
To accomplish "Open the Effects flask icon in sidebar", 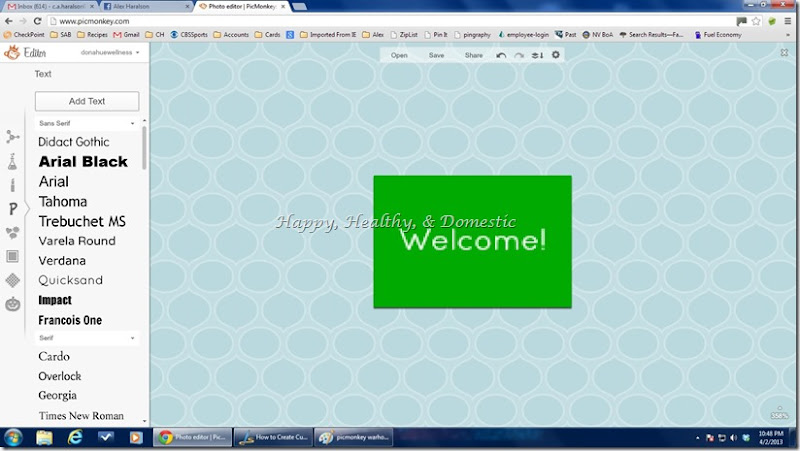I will (12, 161).
